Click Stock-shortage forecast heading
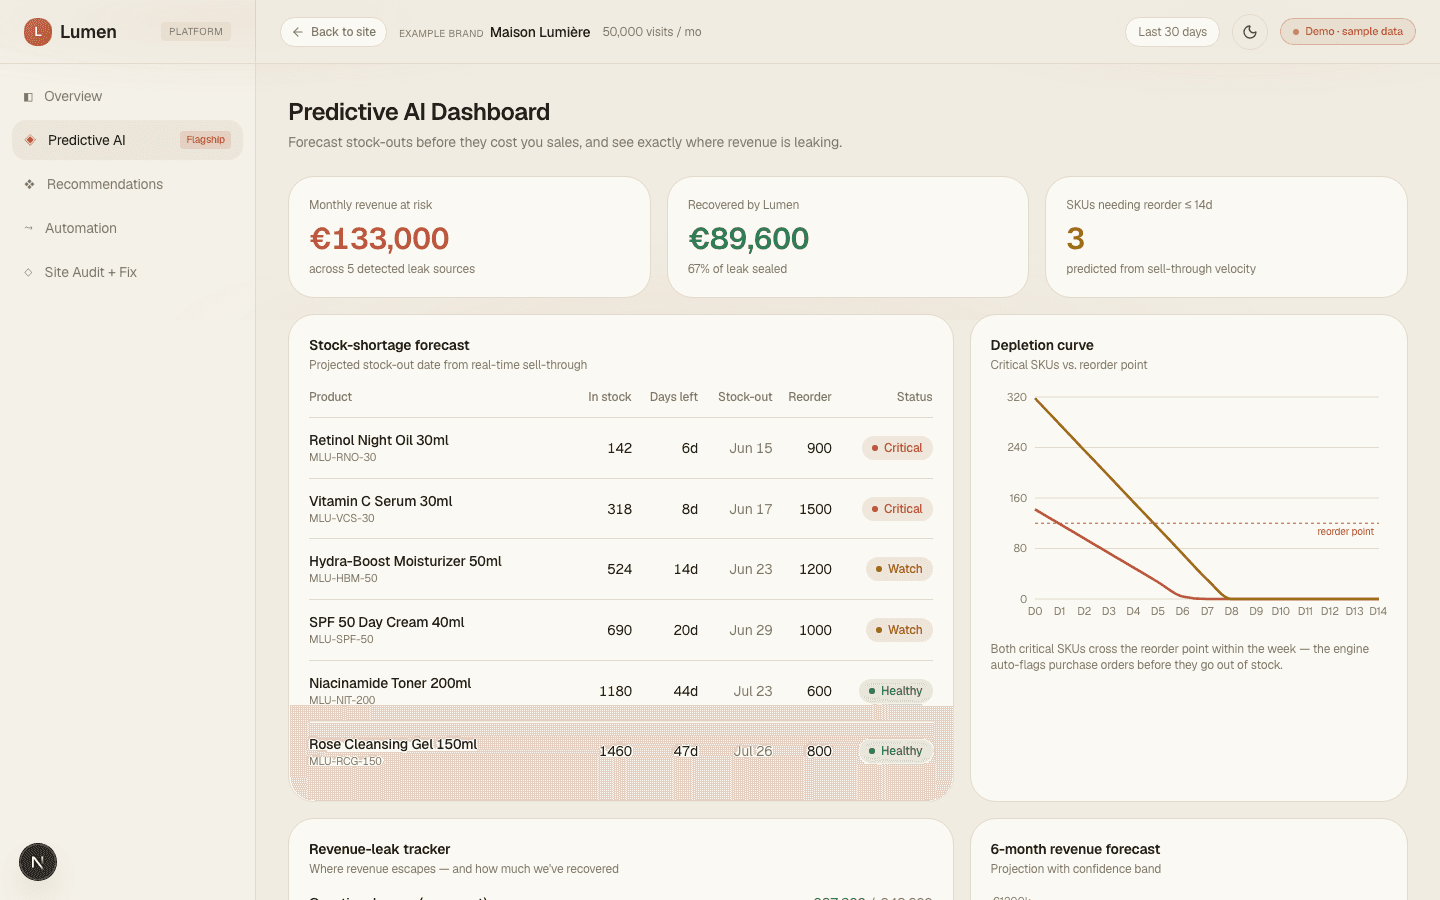Viewport: 1440px width, 900px height. pyautogui.click(x=389, y=345)
